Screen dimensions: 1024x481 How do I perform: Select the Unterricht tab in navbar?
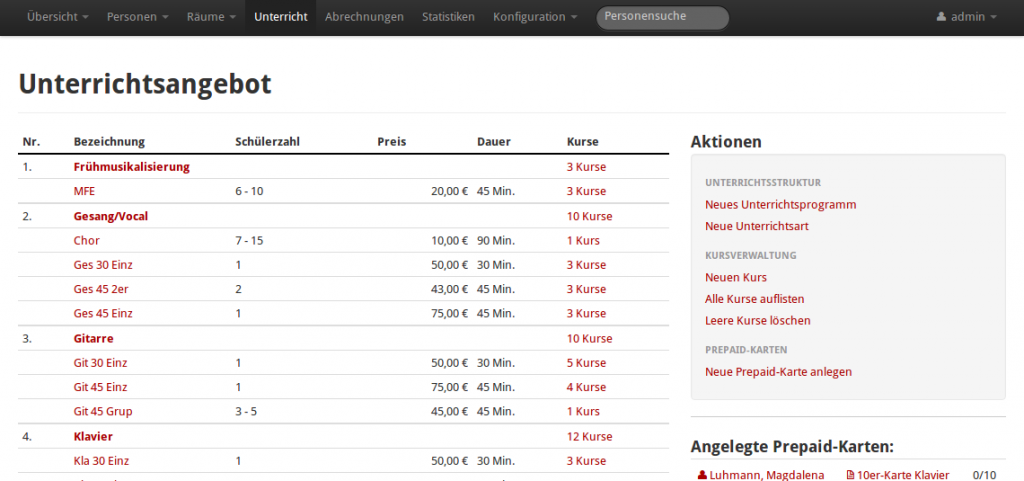click(x=281, y=17)
